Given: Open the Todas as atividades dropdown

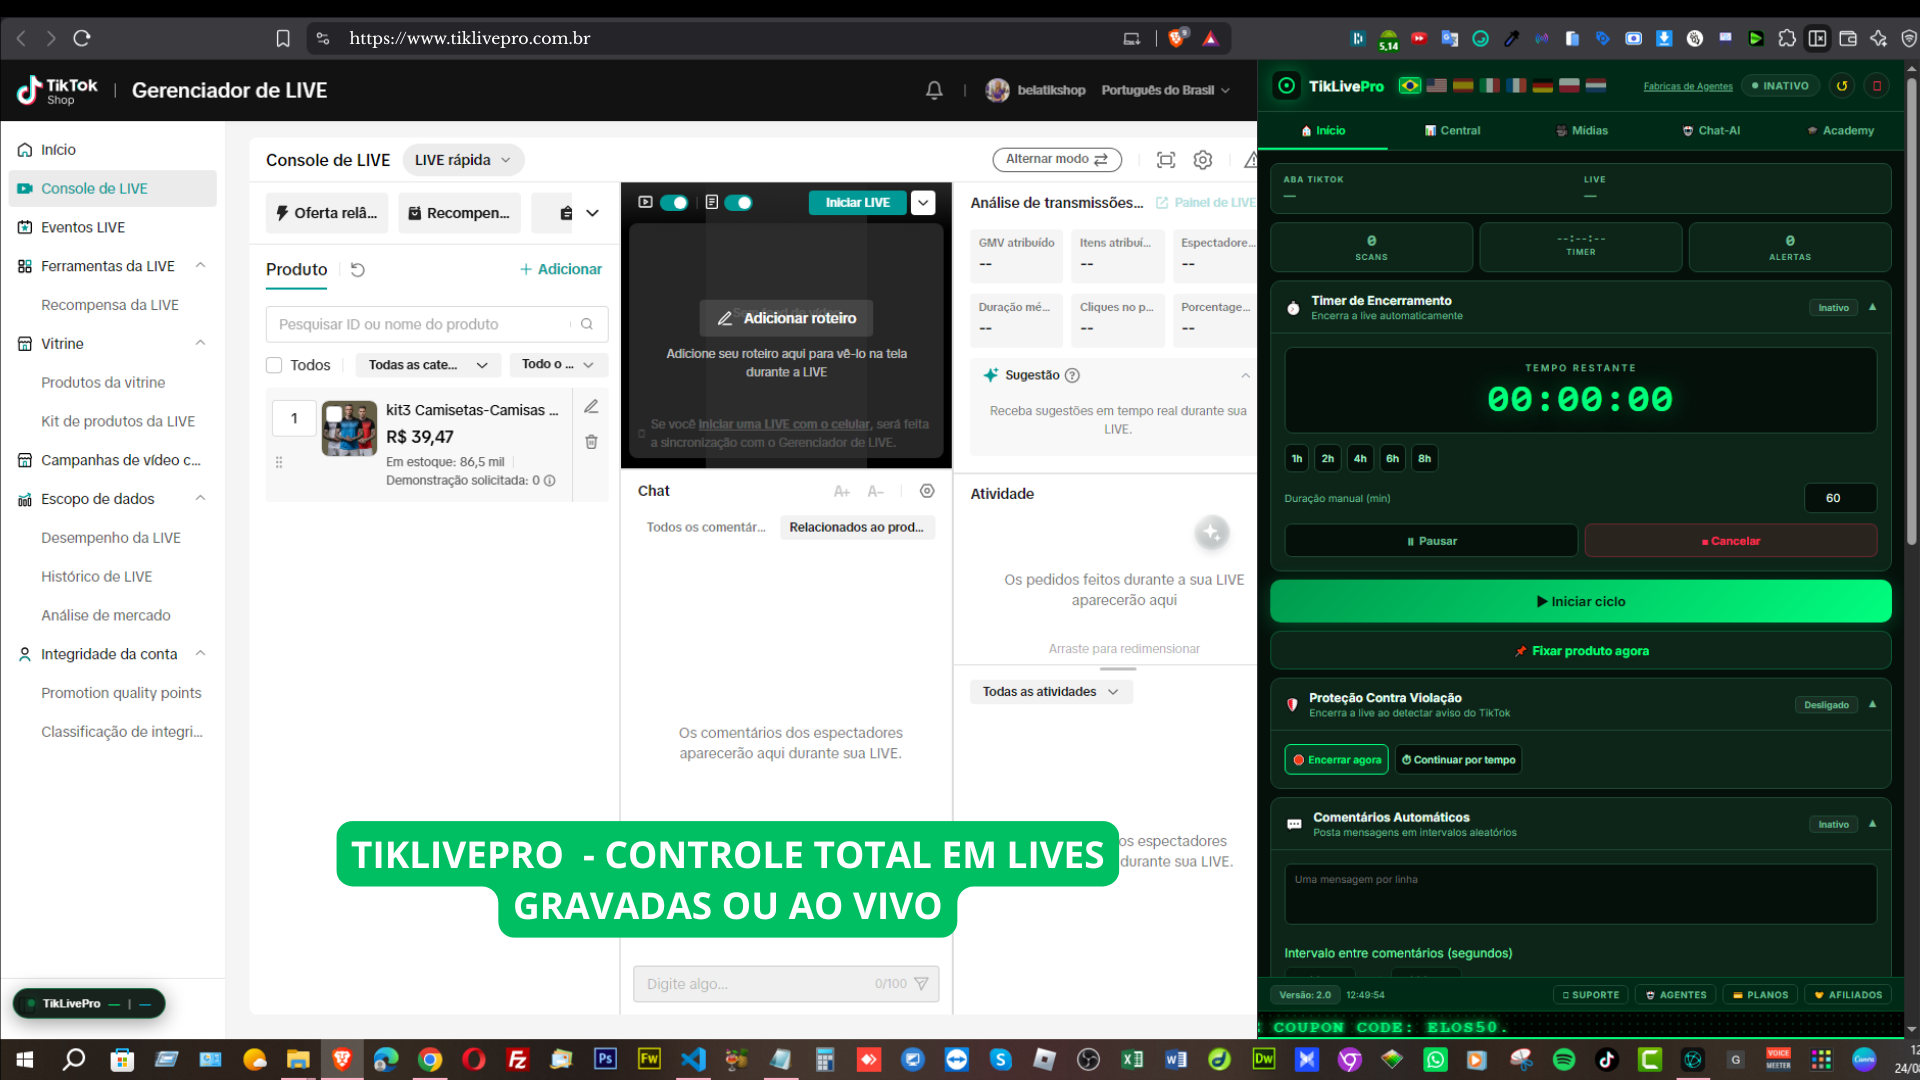Looking at the screenshot, I should (x=1051, y=692).
